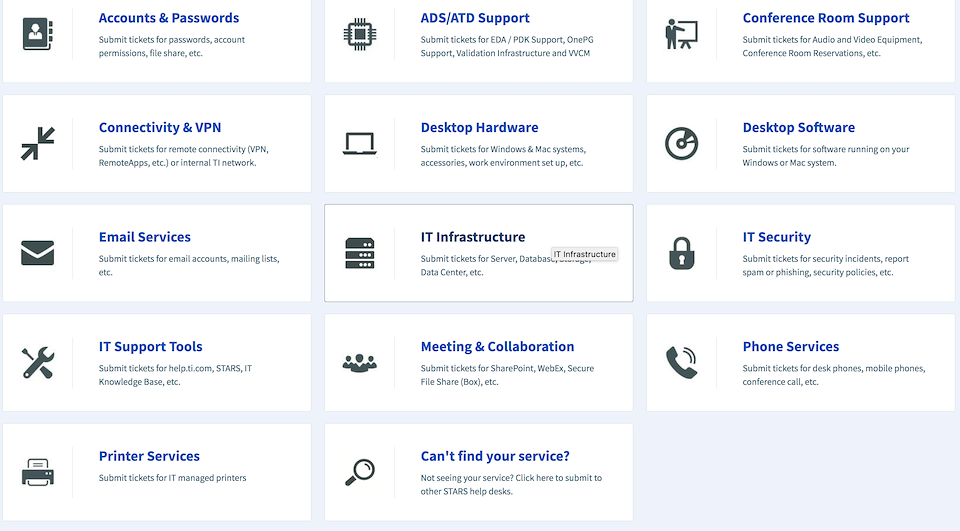960x531 pixels.
Task: Go to the Phone Services heading
Action: [790, 347]
